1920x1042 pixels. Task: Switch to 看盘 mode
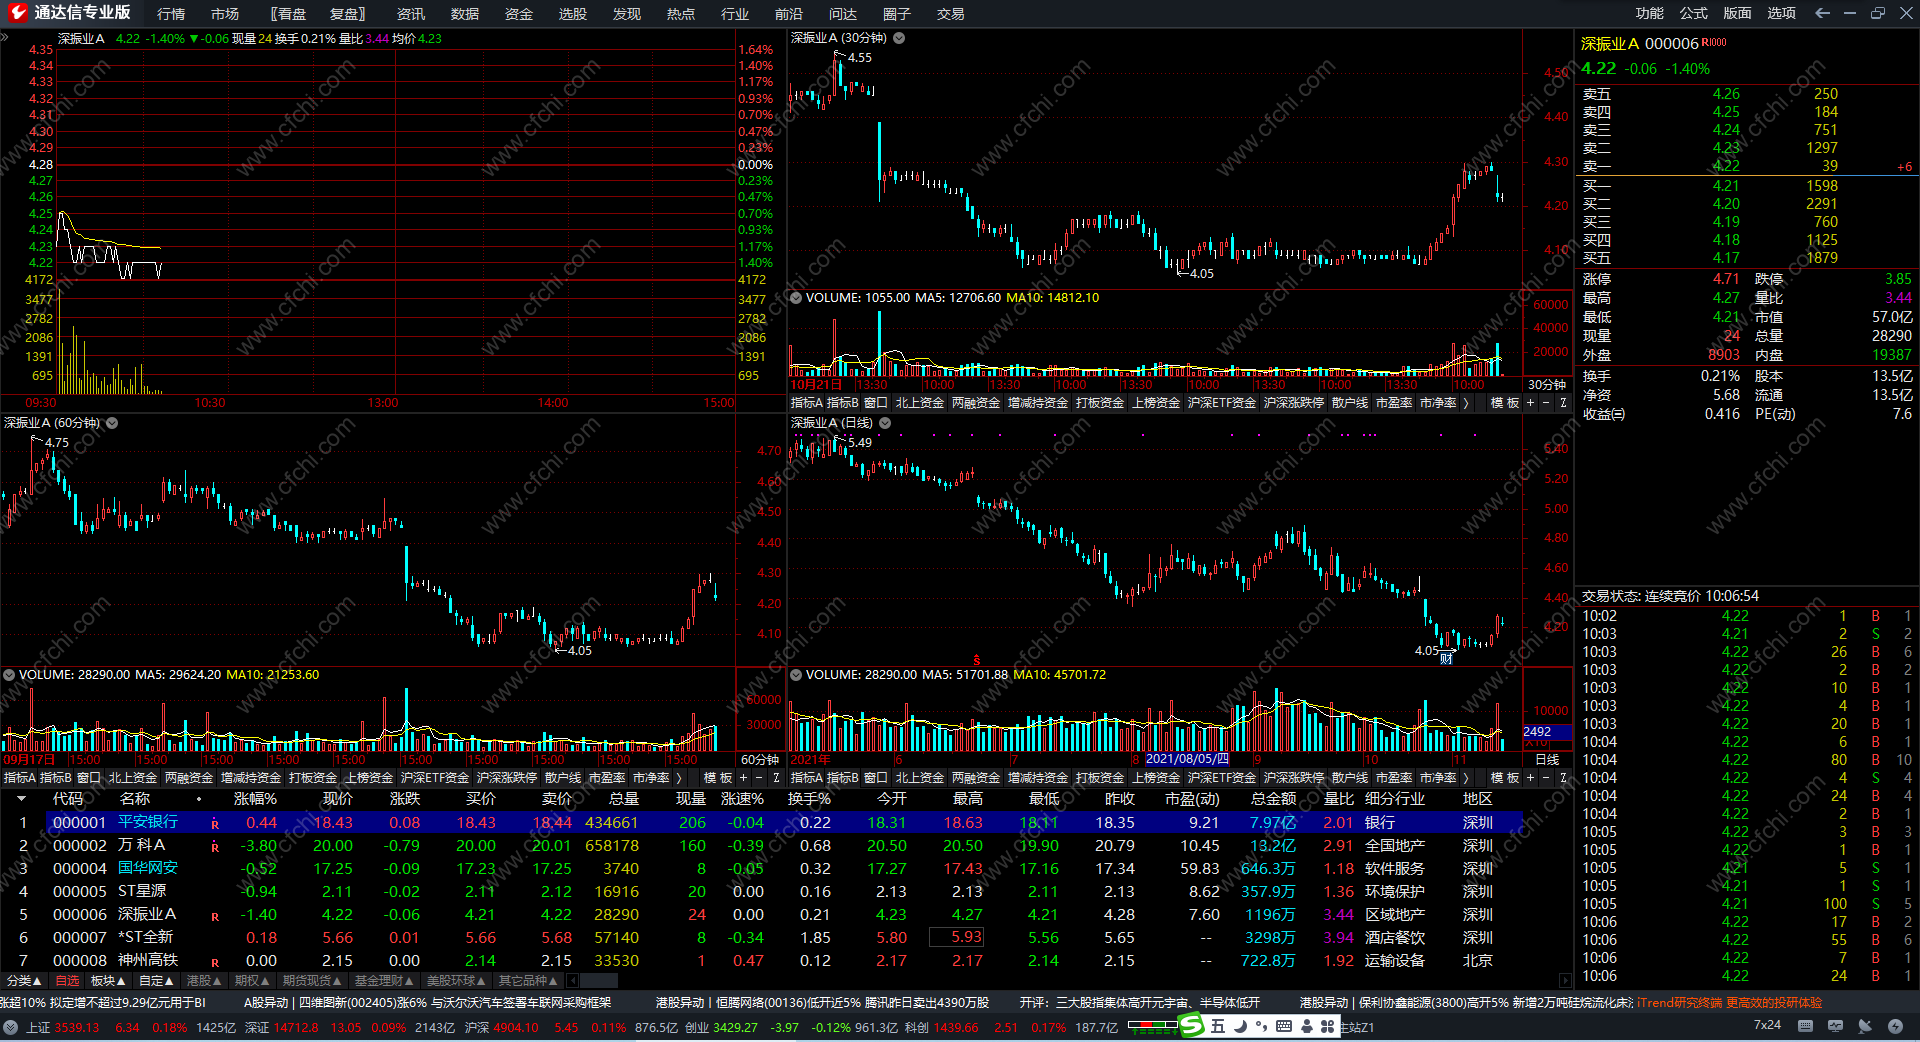[x=288, y=14]
